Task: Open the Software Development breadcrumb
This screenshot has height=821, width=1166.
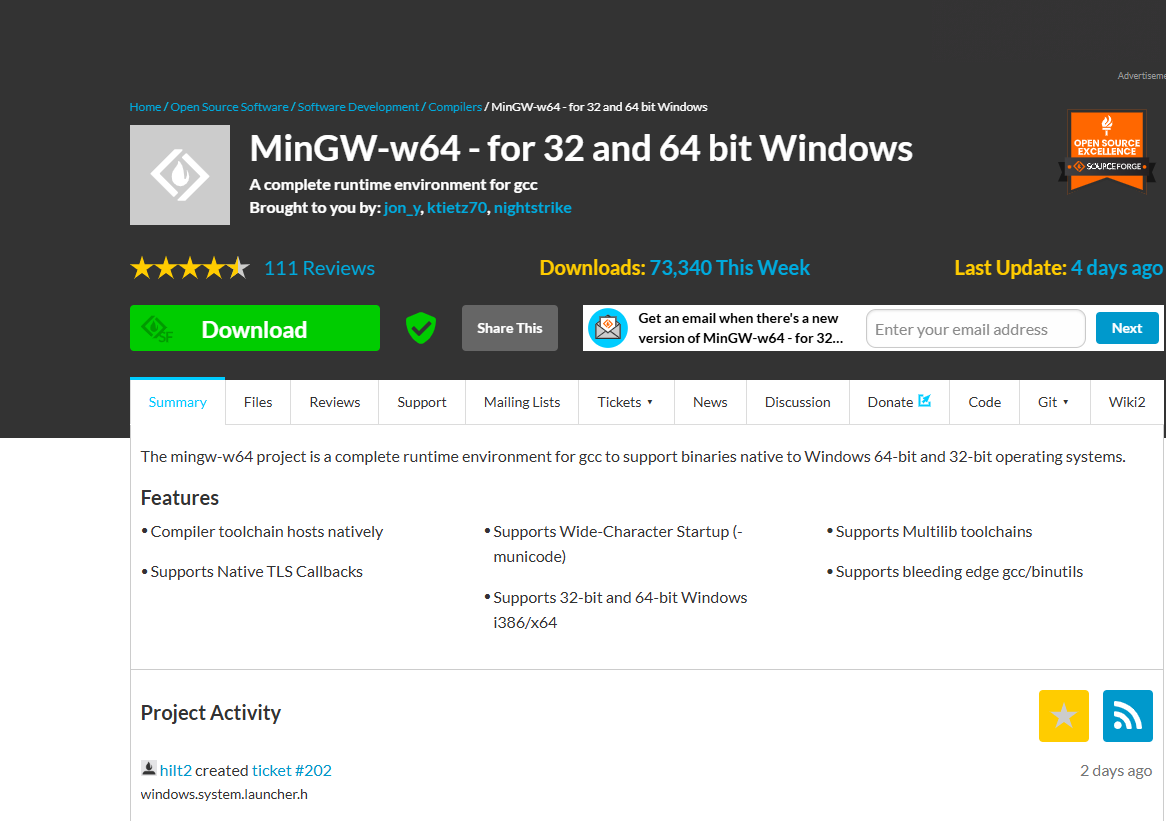Action: (x=358, y=107)
